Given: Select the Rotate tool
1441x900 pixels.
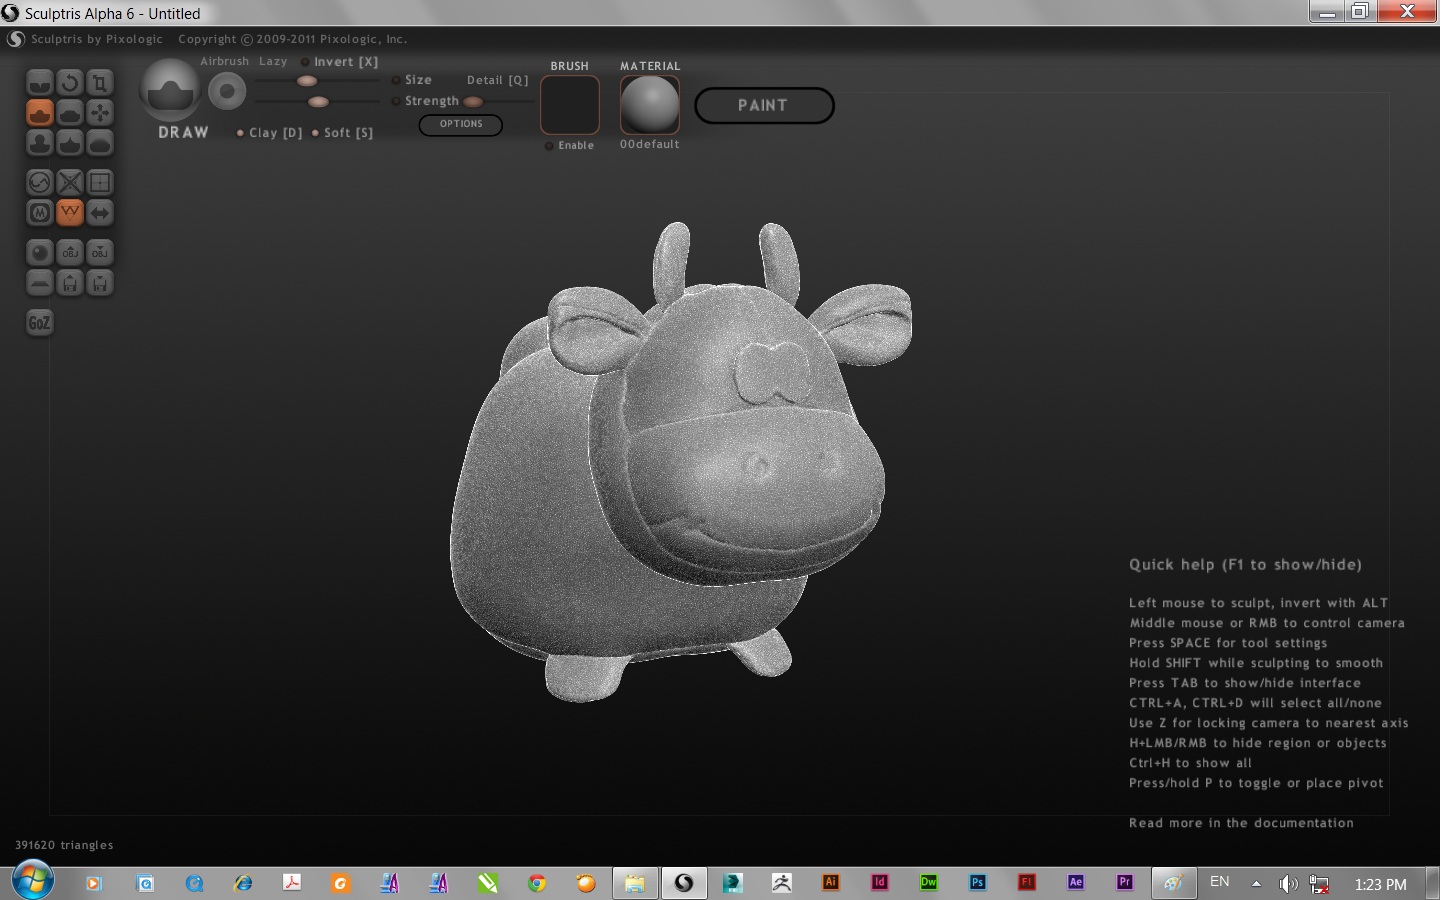Looking at the screenshot, I should (70, 83).
